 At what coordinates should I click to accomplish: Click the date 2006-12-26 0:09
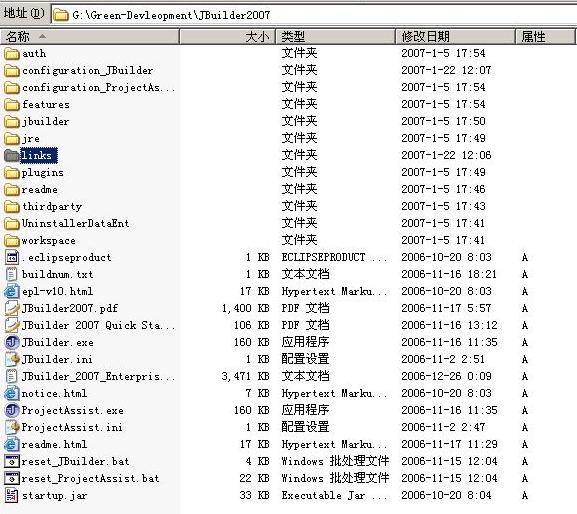pyautogui.click(x=446, y=376)
